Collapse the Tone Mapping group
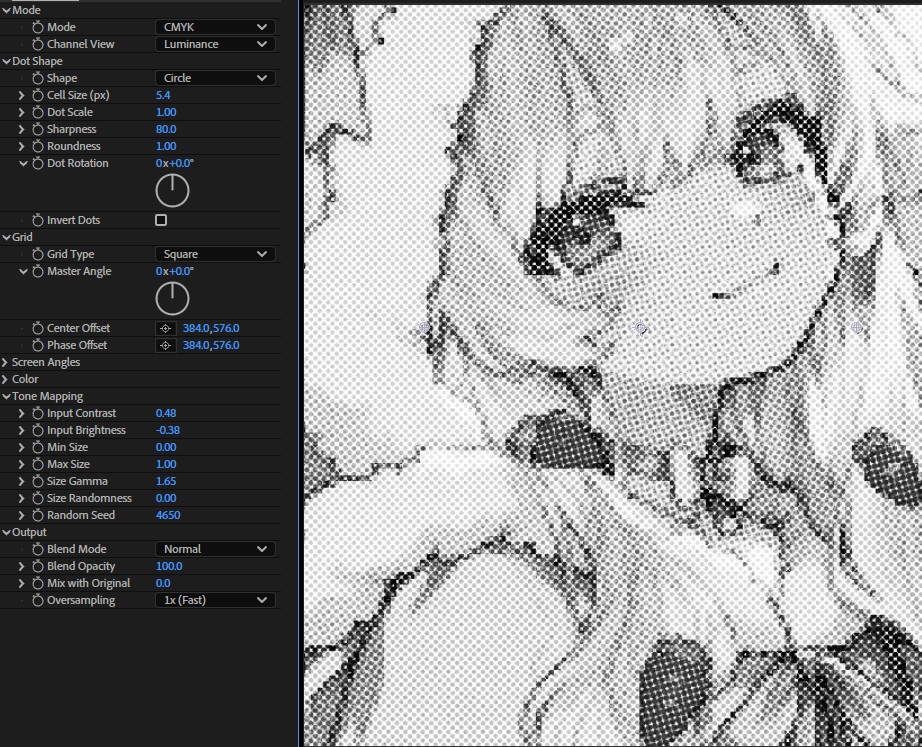This screenshot has height=747, width=922. tap(6, 396)
